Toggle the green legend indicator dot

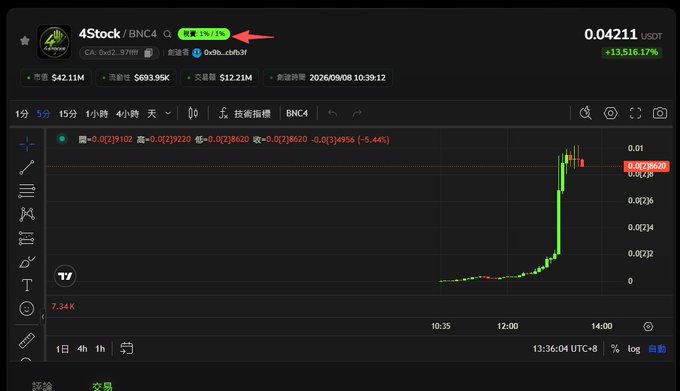click(62, 139)
